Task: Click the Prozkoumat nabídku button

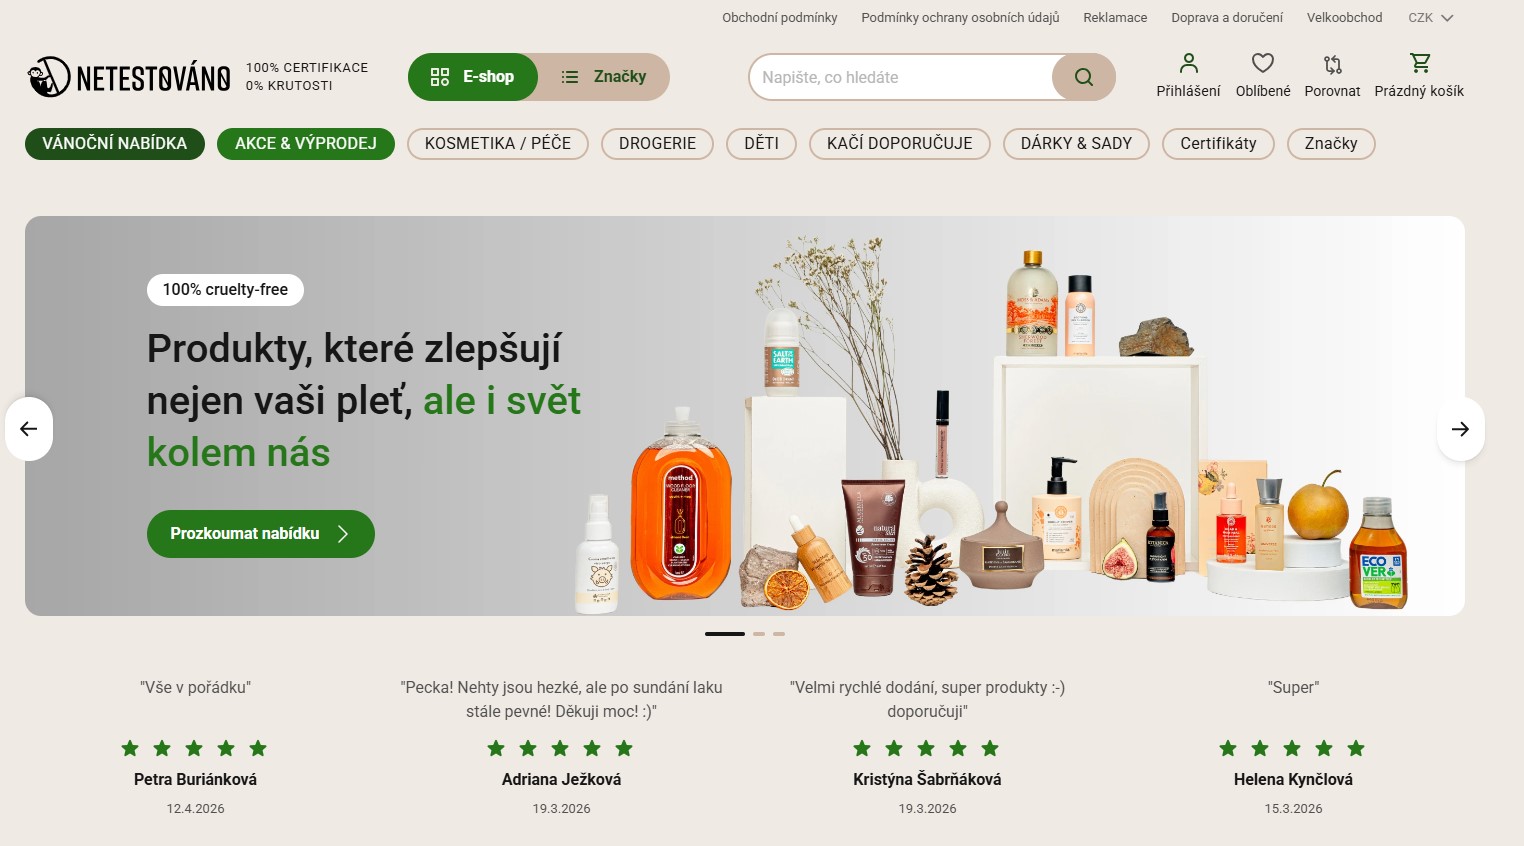Action: [x=261, y=534]
